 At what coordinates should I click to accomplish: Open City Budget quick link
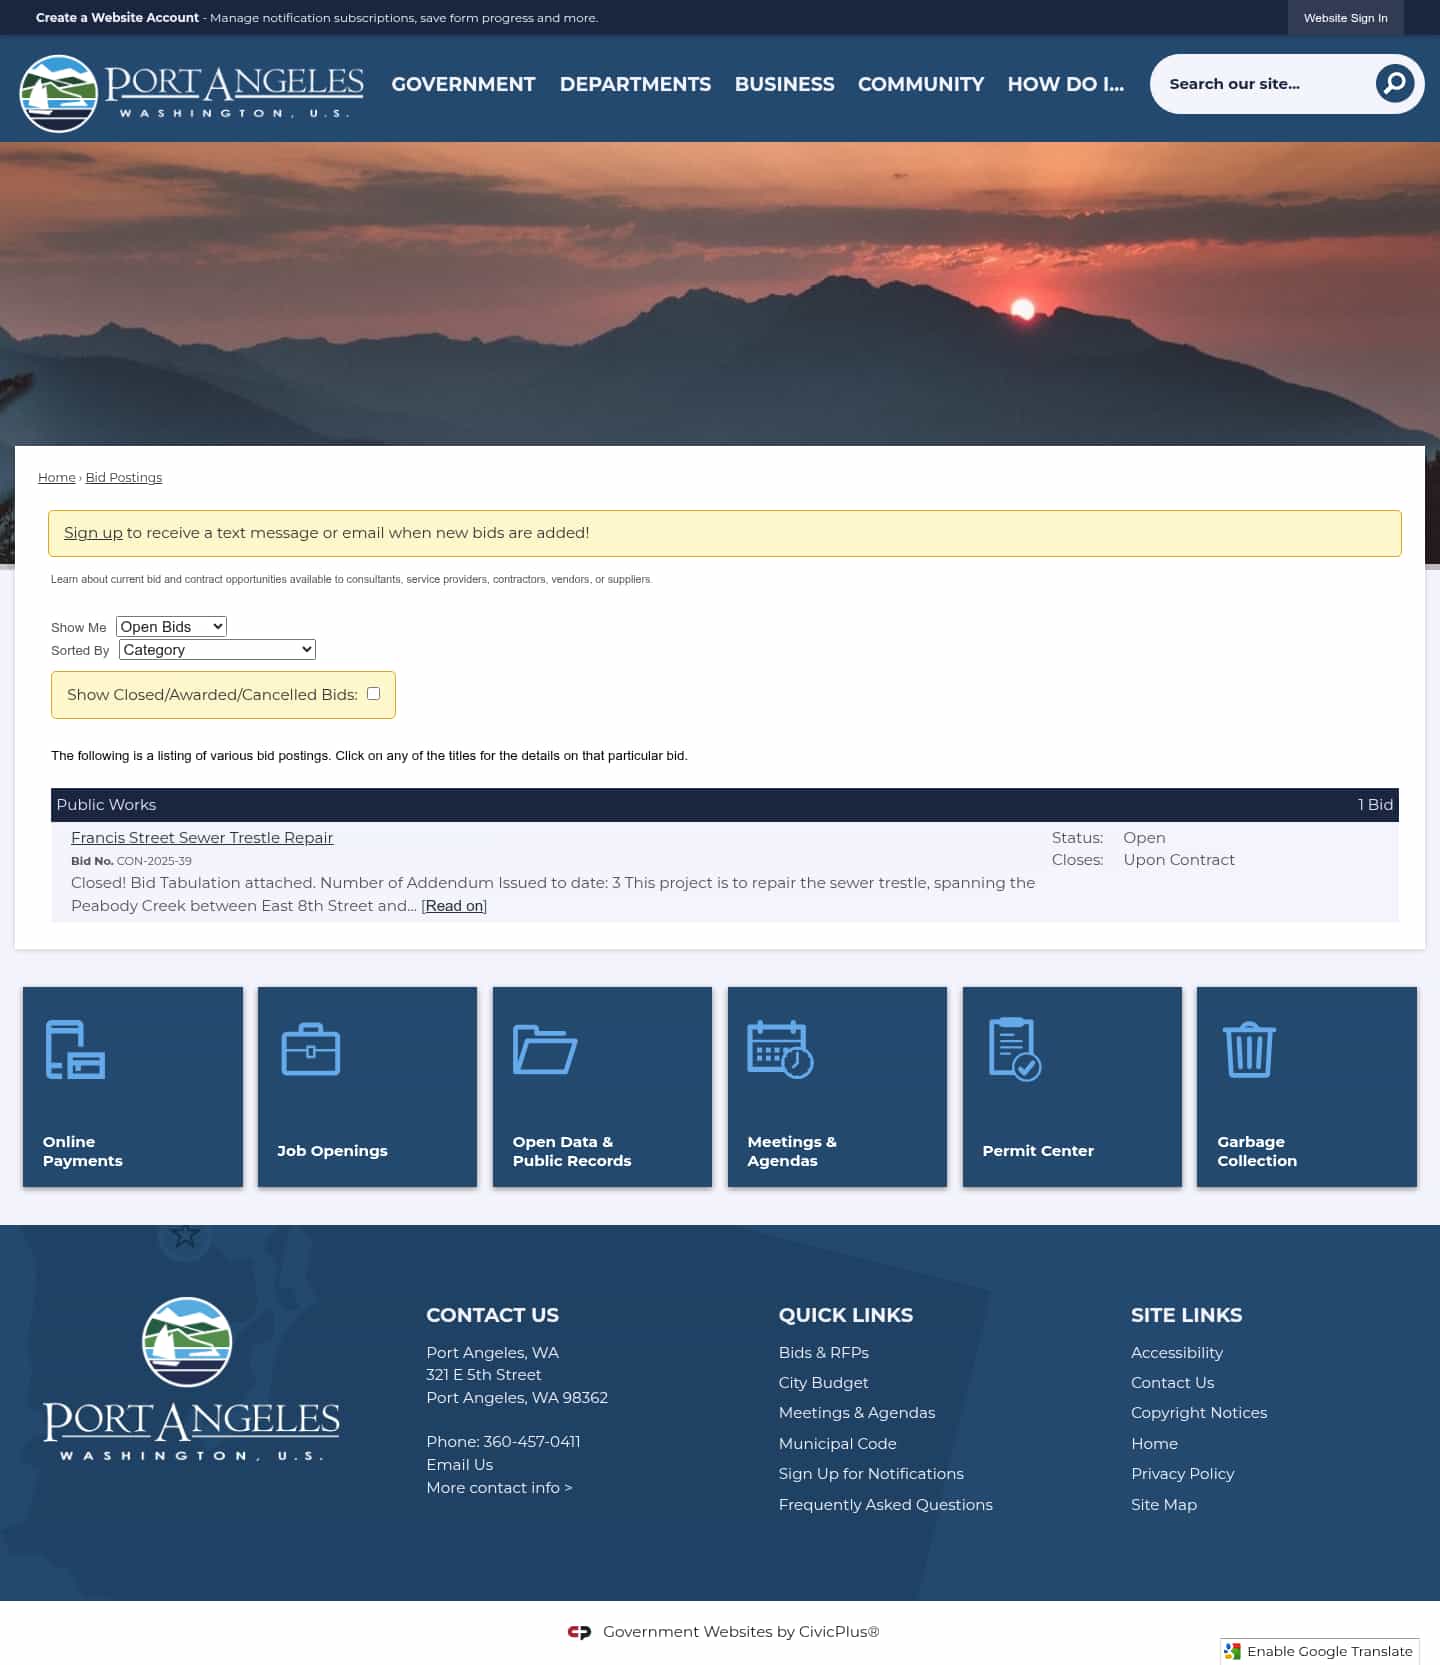[824, 1383]
